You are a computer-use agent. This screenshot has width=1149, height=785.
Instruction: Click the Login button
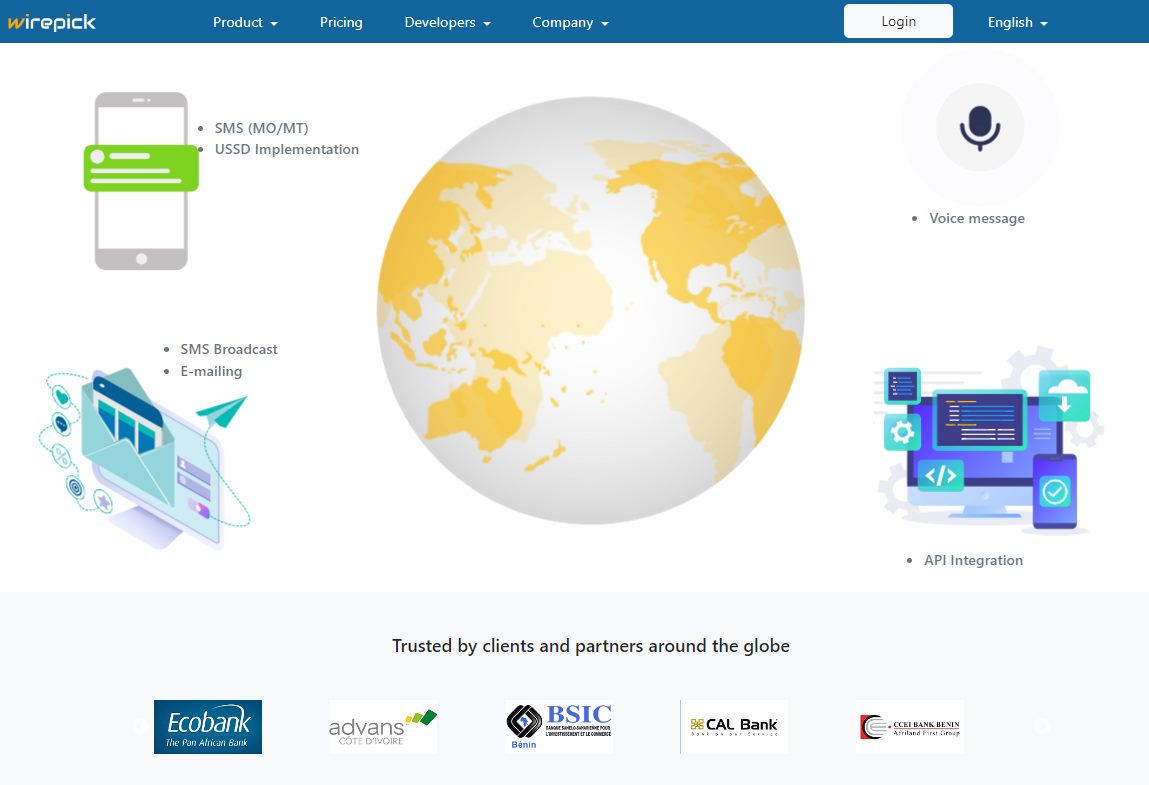898,21
